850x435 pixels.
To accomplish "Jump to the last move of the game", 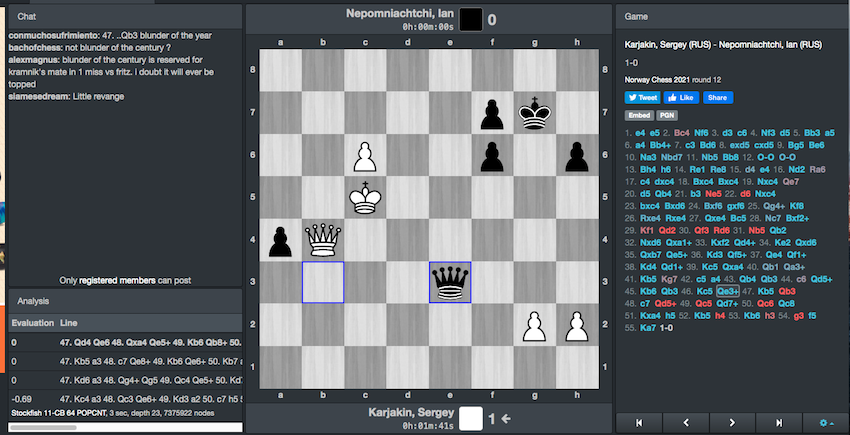I will tap(779, 423).
